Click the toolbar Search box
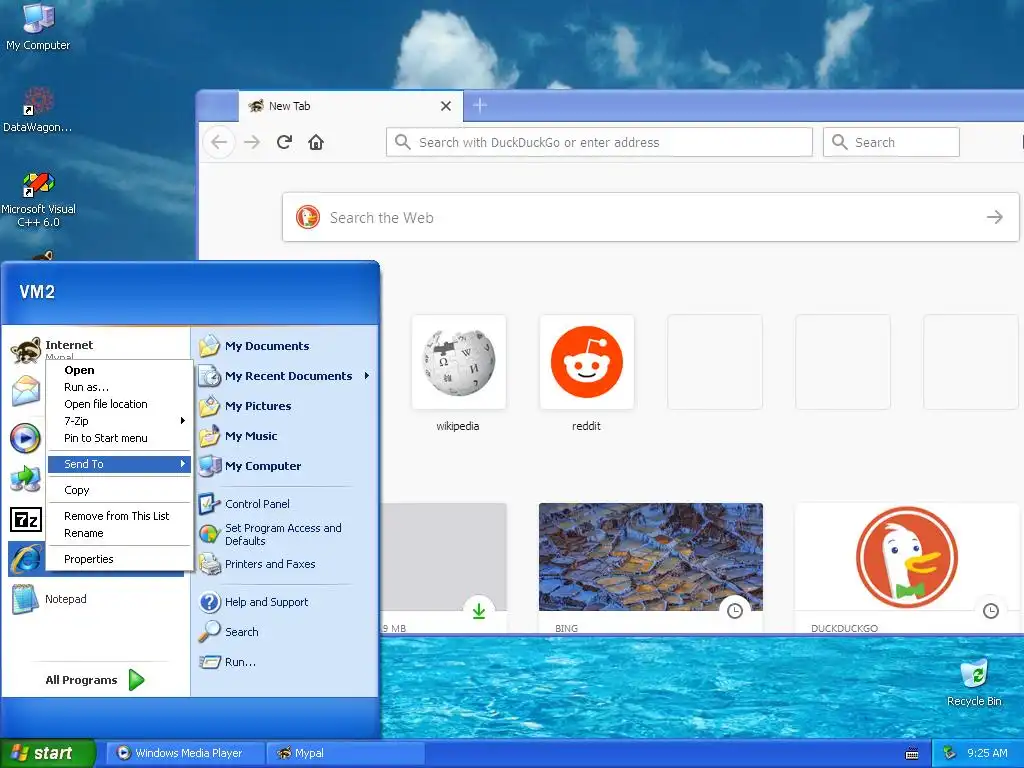Screen dimensions: 1024x768 point(891,142)
